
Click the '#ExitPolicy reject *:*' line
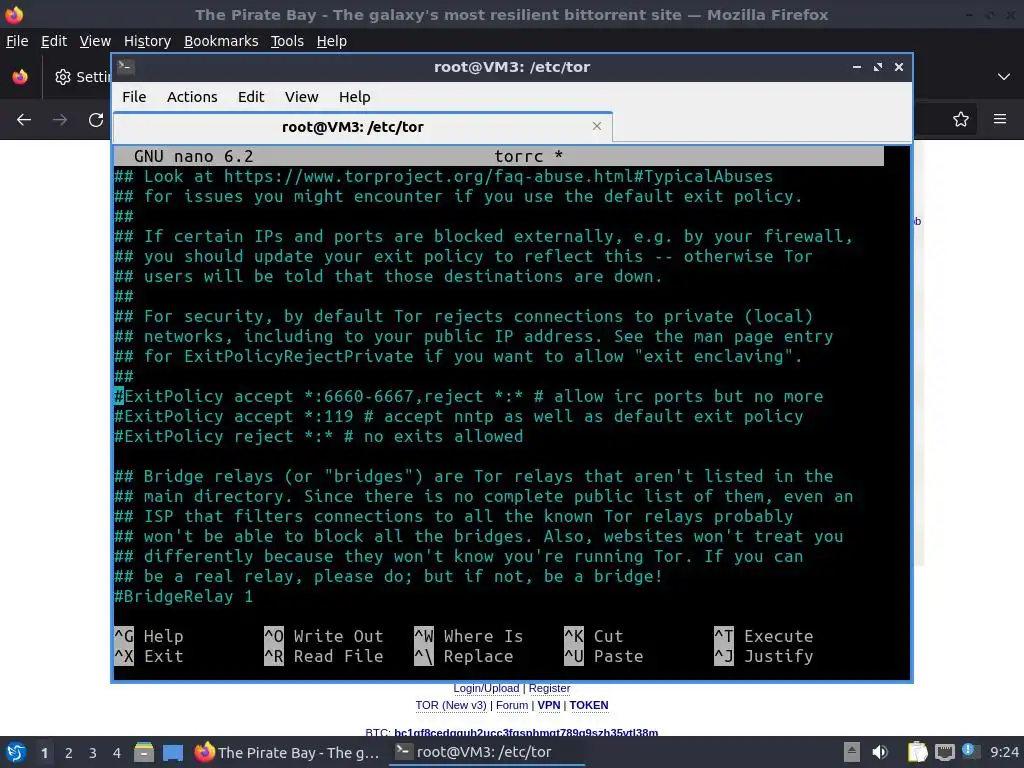click(x=319, y=436)
